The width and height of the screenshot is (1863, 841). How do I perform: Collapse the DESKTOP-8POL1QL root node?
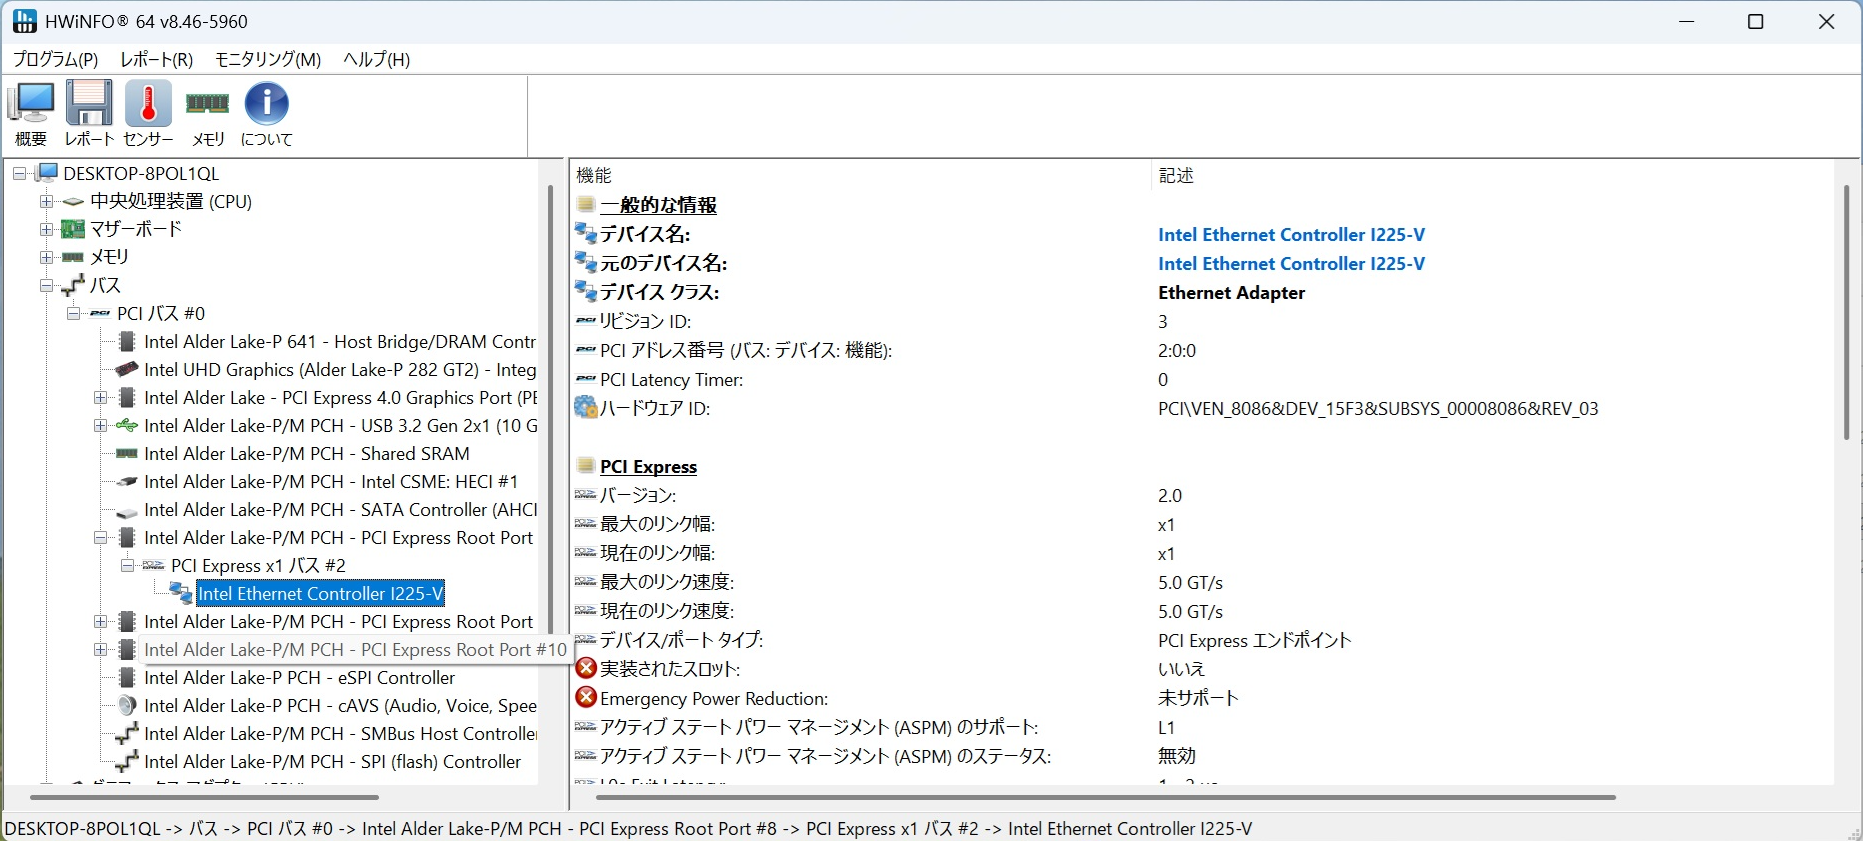coord(19,173)
